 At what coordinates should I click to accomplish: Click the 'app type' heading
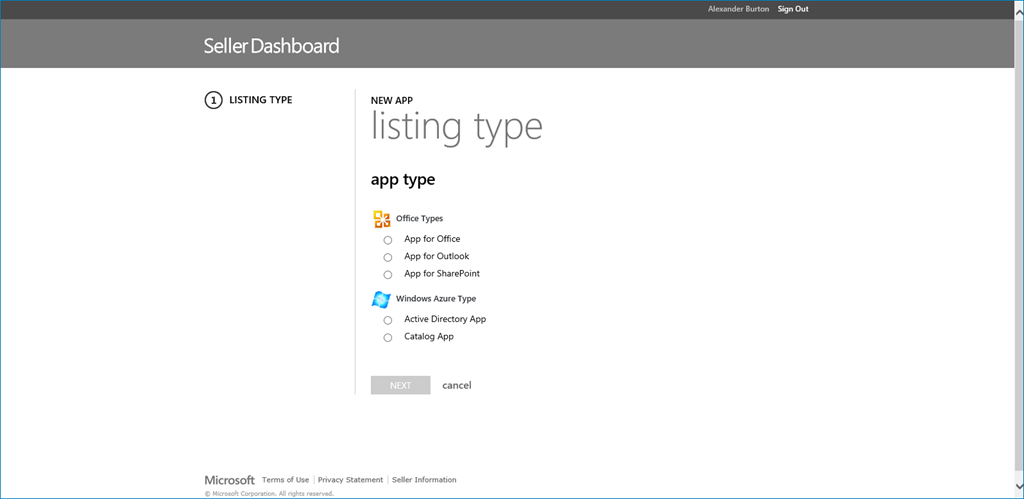click(x=403, y=180)
